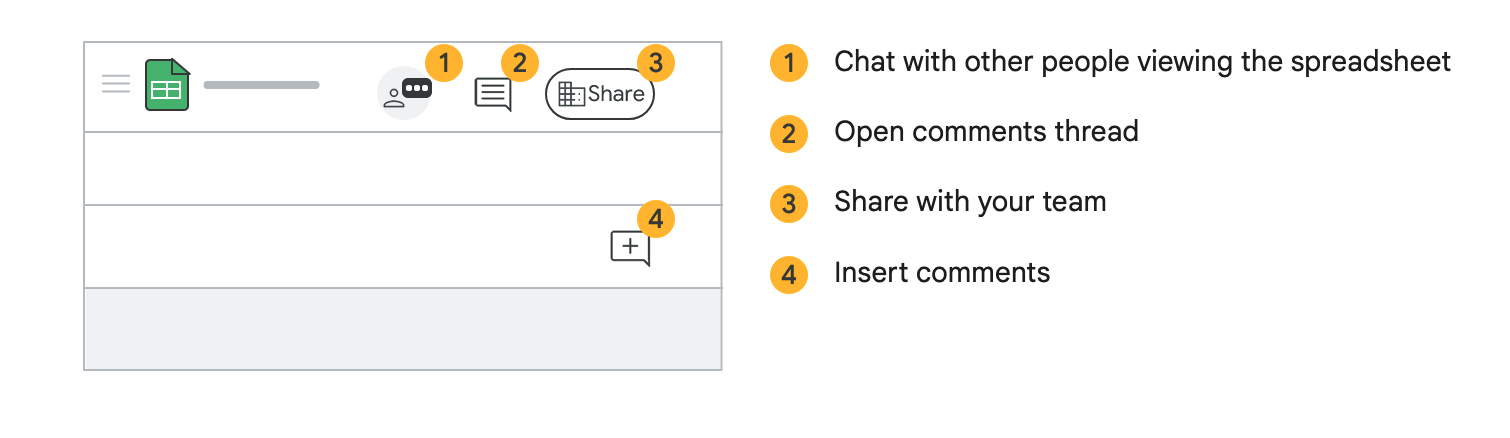Click the gray spreadsheet title placeholder bar
The width and height of the screenshot is (1510, 438).
click(261, 85)
